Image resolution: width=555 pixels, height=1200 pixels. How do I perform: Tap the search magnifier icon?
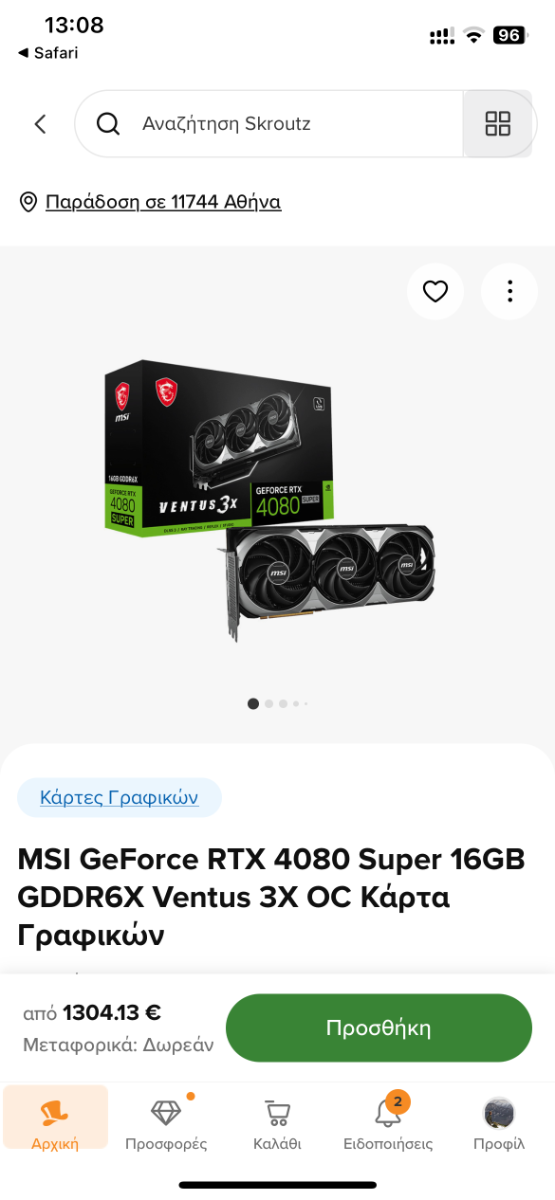pos(107,124)
